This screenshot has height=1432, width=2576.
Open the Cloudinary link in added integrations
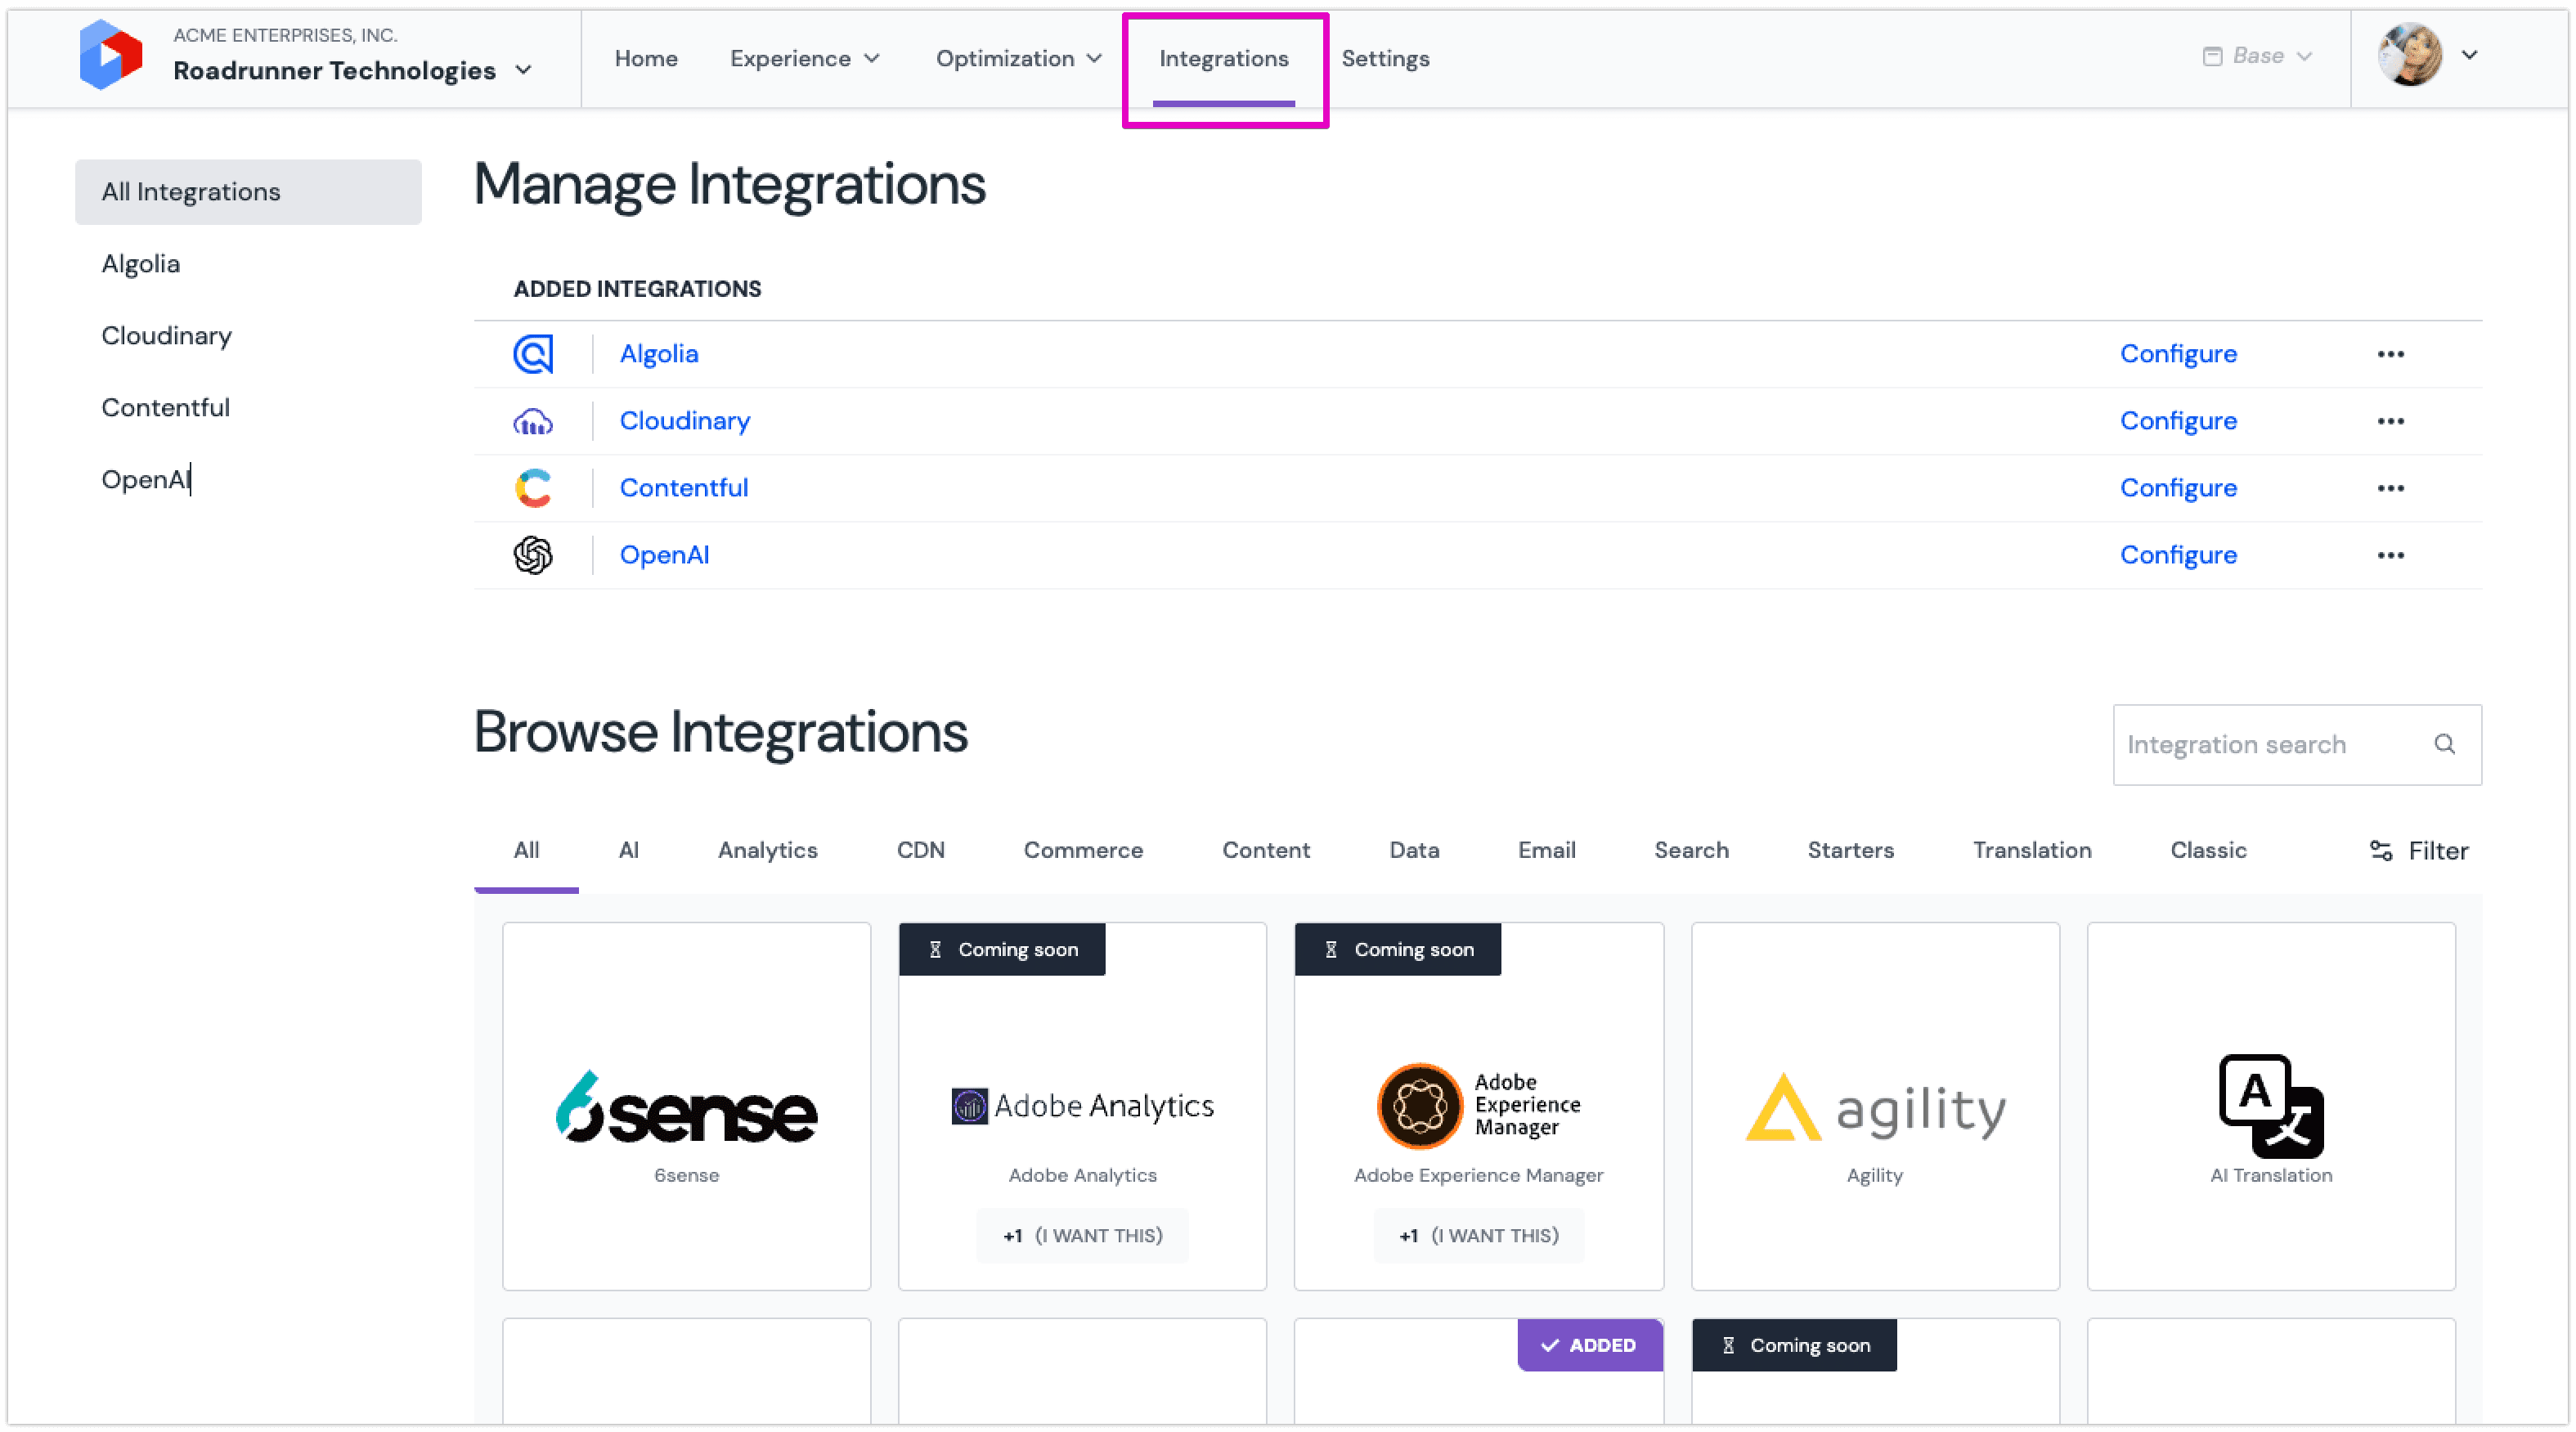(x=685, y=421)
